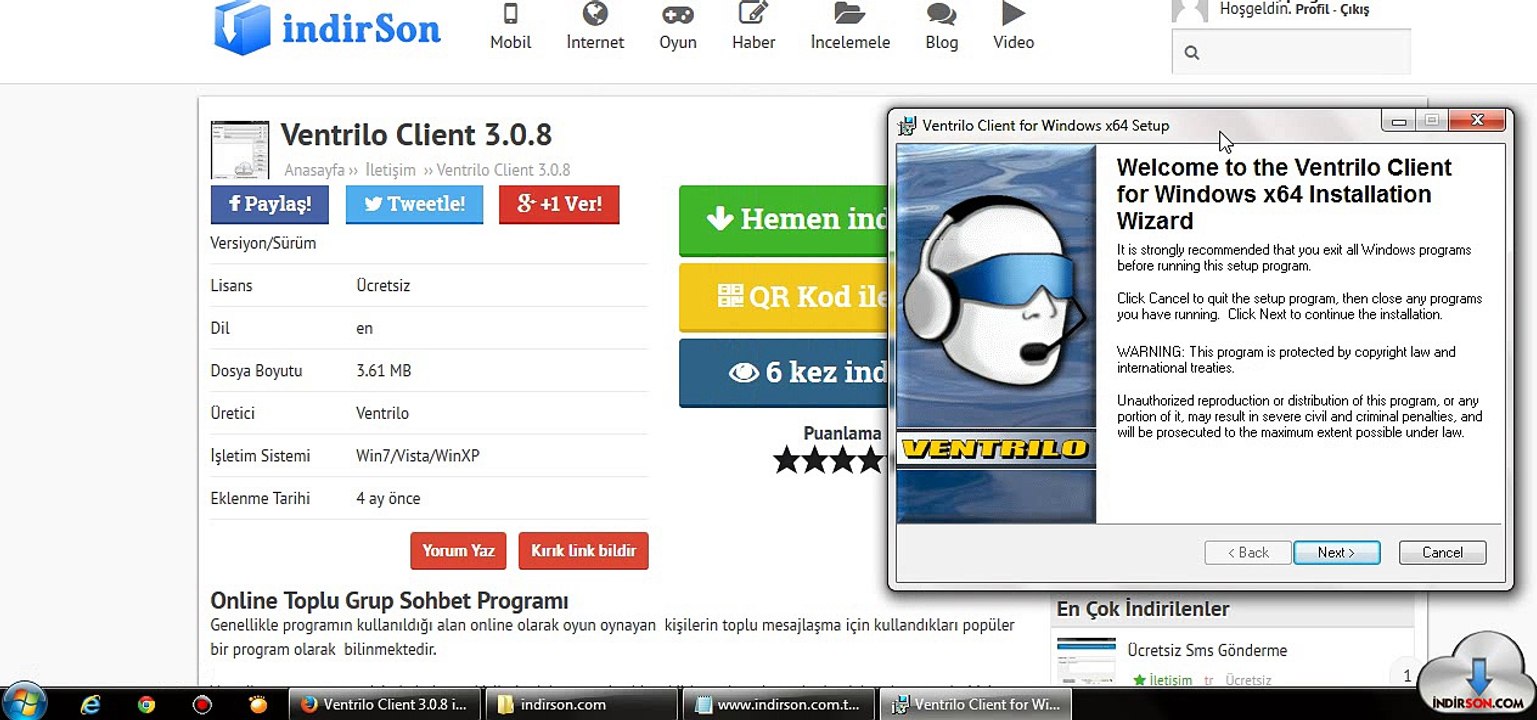Open the İletişim breadcrumb category
The width and height of the screenshot is (1537, 720).
[x=390, y=170]
